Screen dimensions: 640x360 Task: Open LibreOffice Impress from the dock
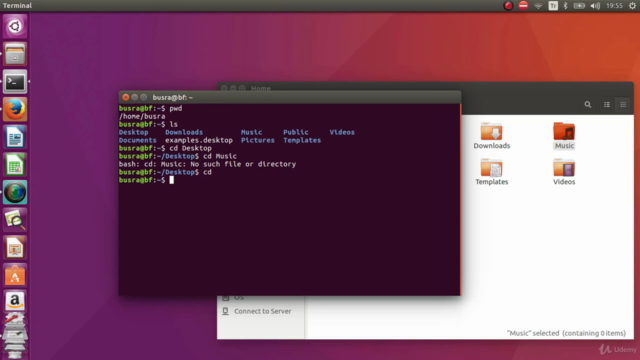15,248
